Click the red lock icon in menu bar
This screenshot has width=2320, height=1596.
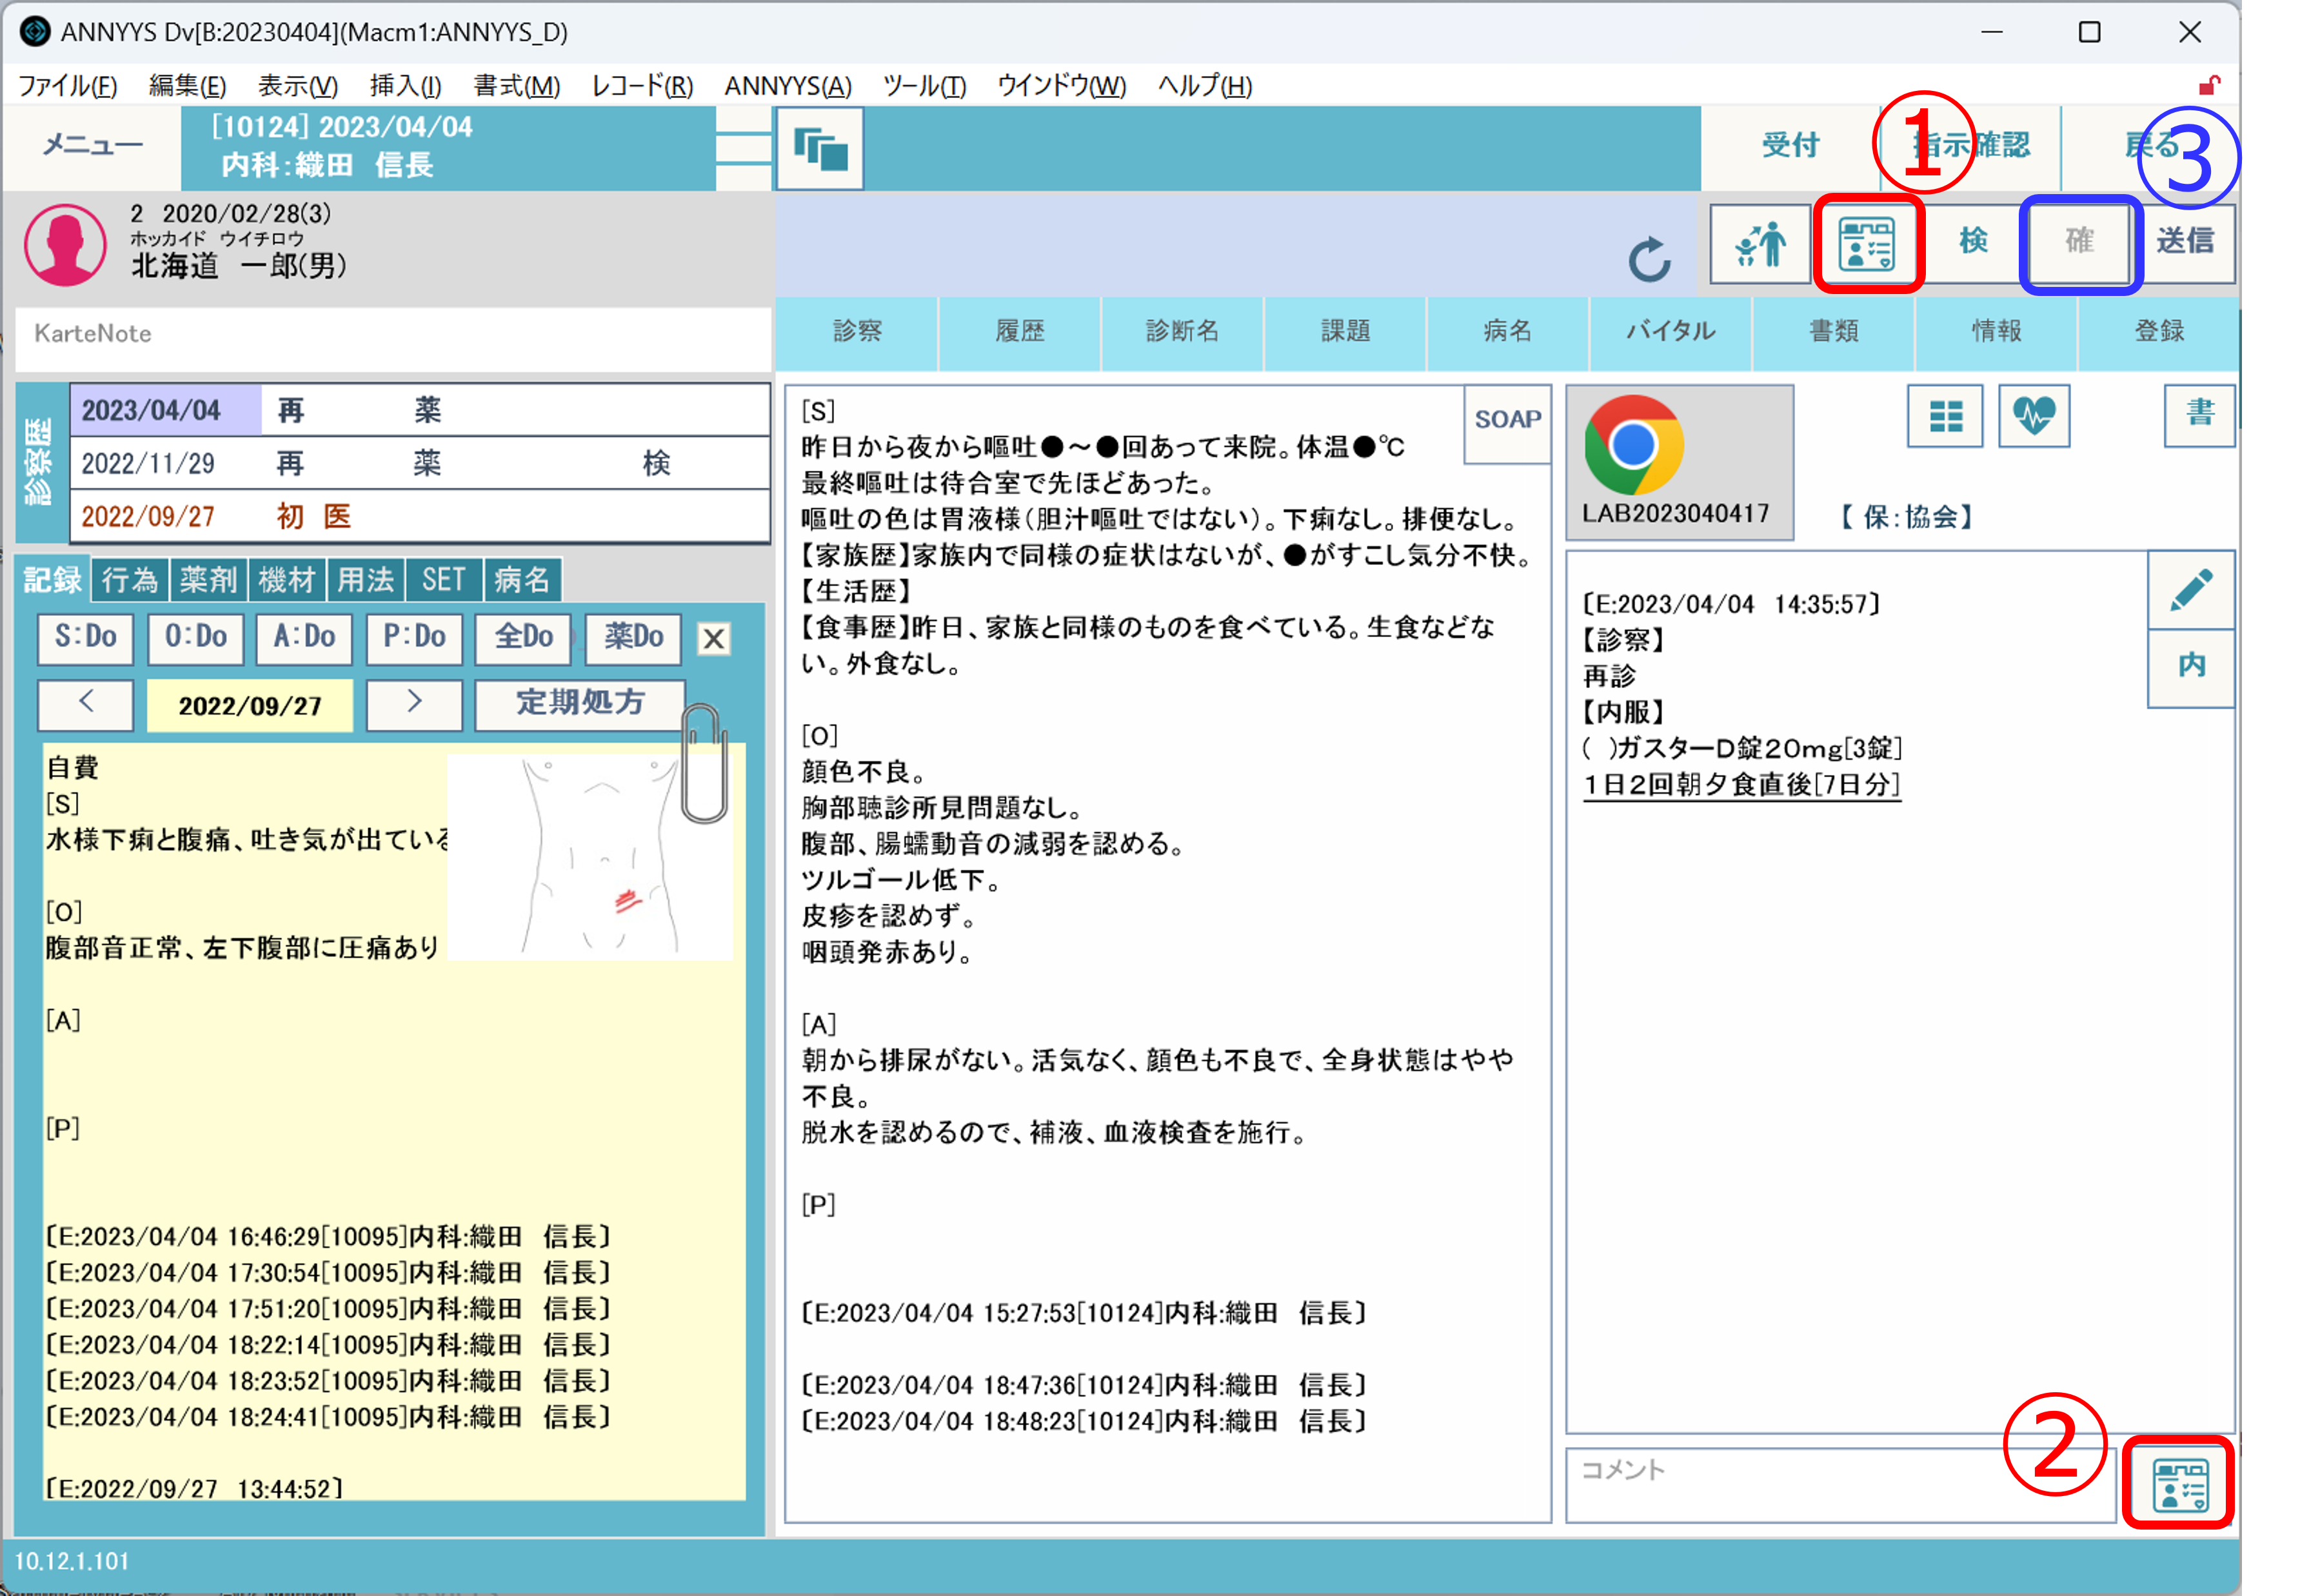point(2209,85)
